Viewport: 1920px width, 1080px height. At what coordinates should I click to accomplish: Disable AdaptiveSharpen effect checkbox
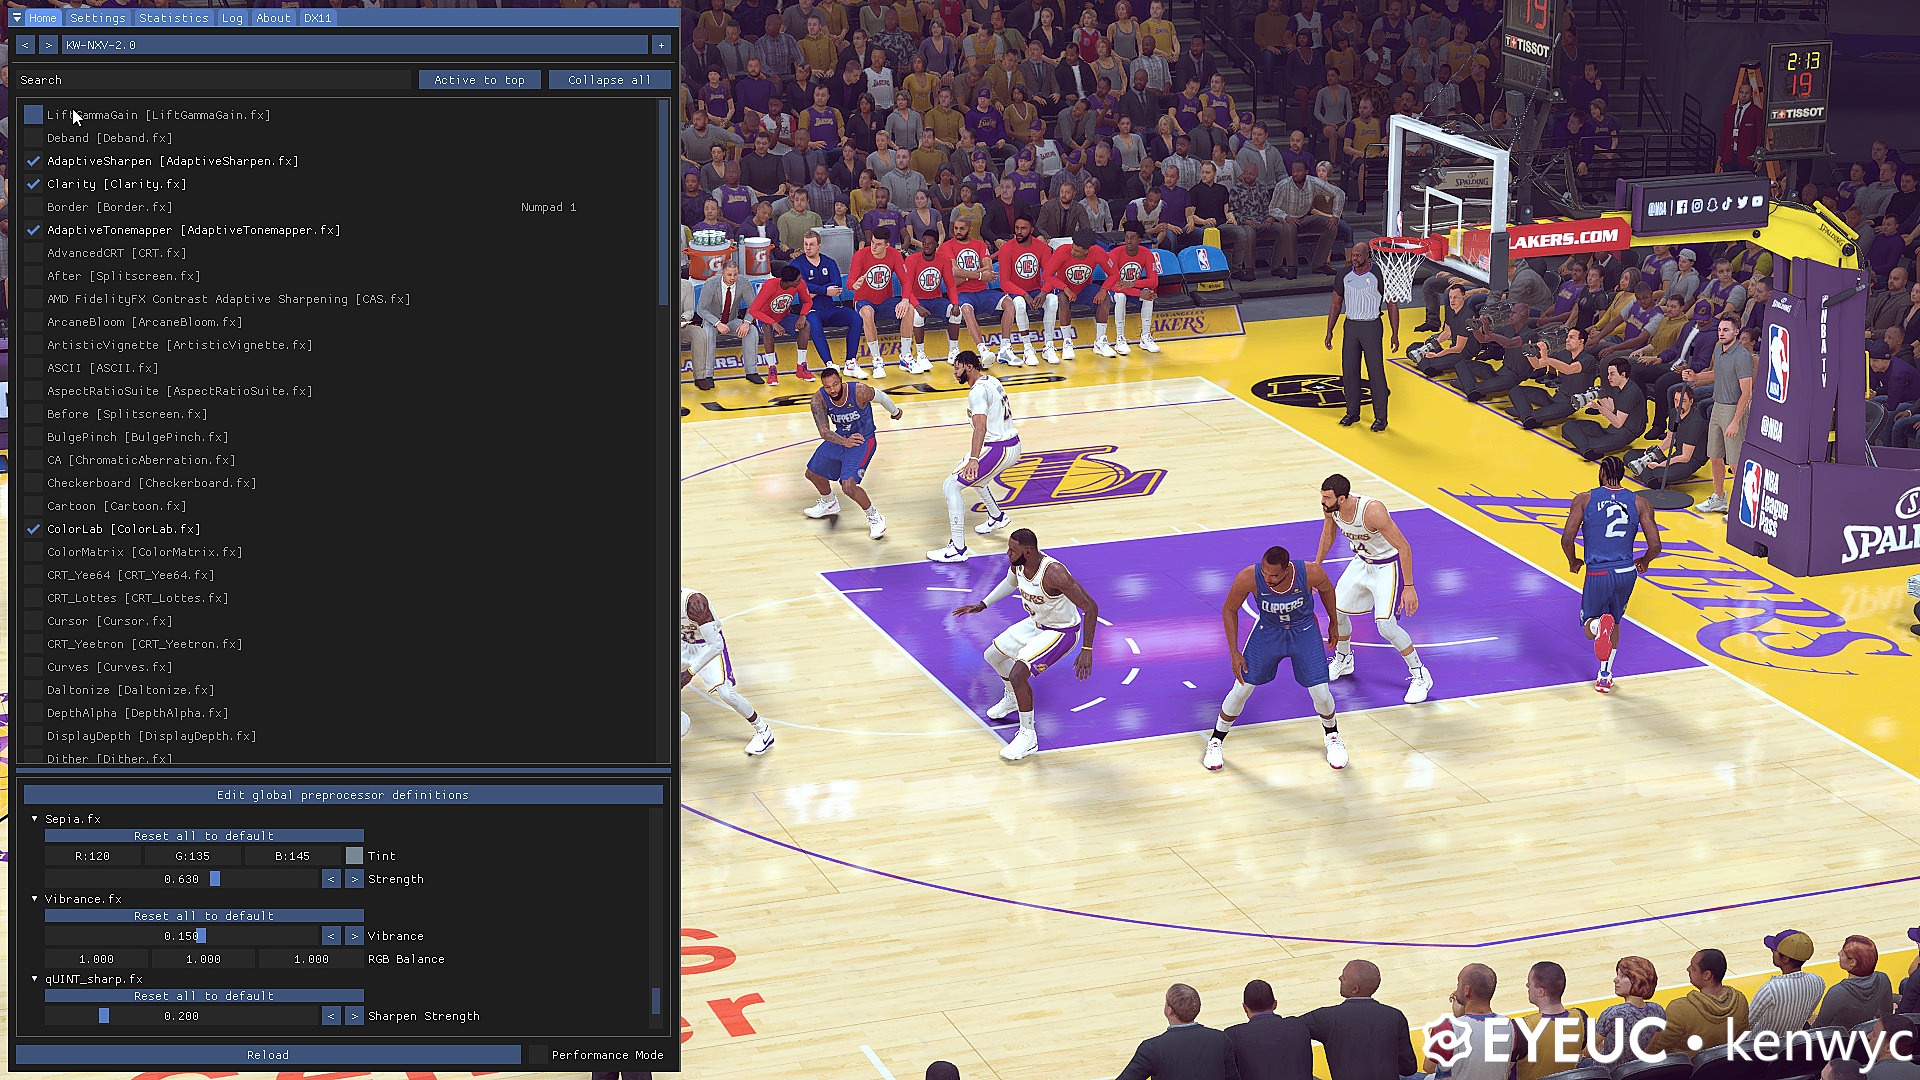[x=33, y=161]
